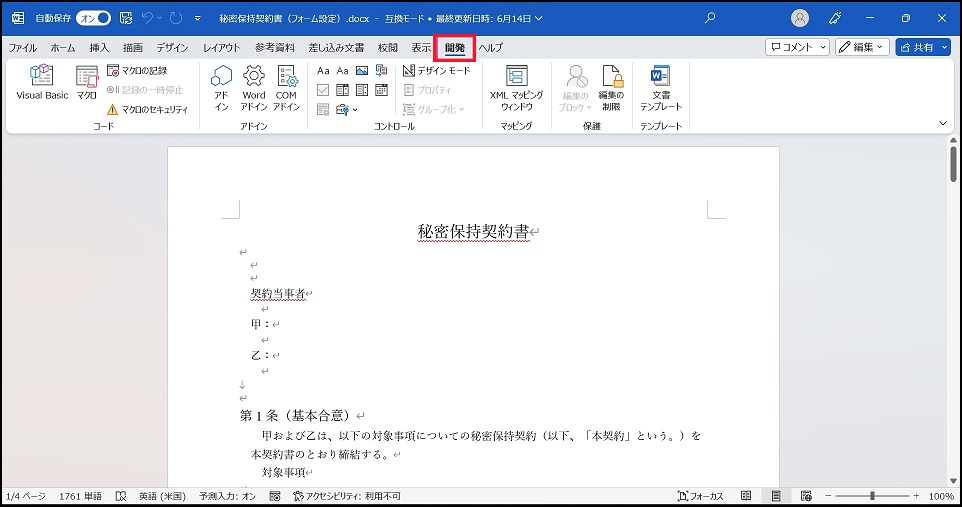Viewport: 962px width, 507px height.
Task: Switch to read mode view in status bar
Action: 746,496
